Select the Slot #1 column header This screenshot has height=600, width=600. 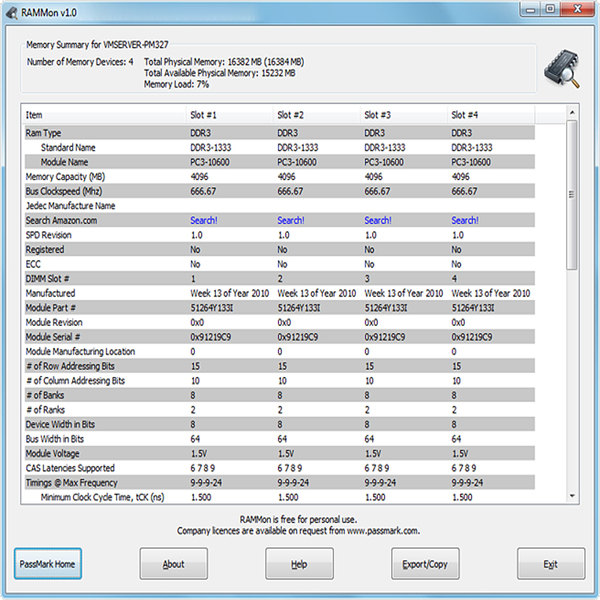(x=230, y=115)
